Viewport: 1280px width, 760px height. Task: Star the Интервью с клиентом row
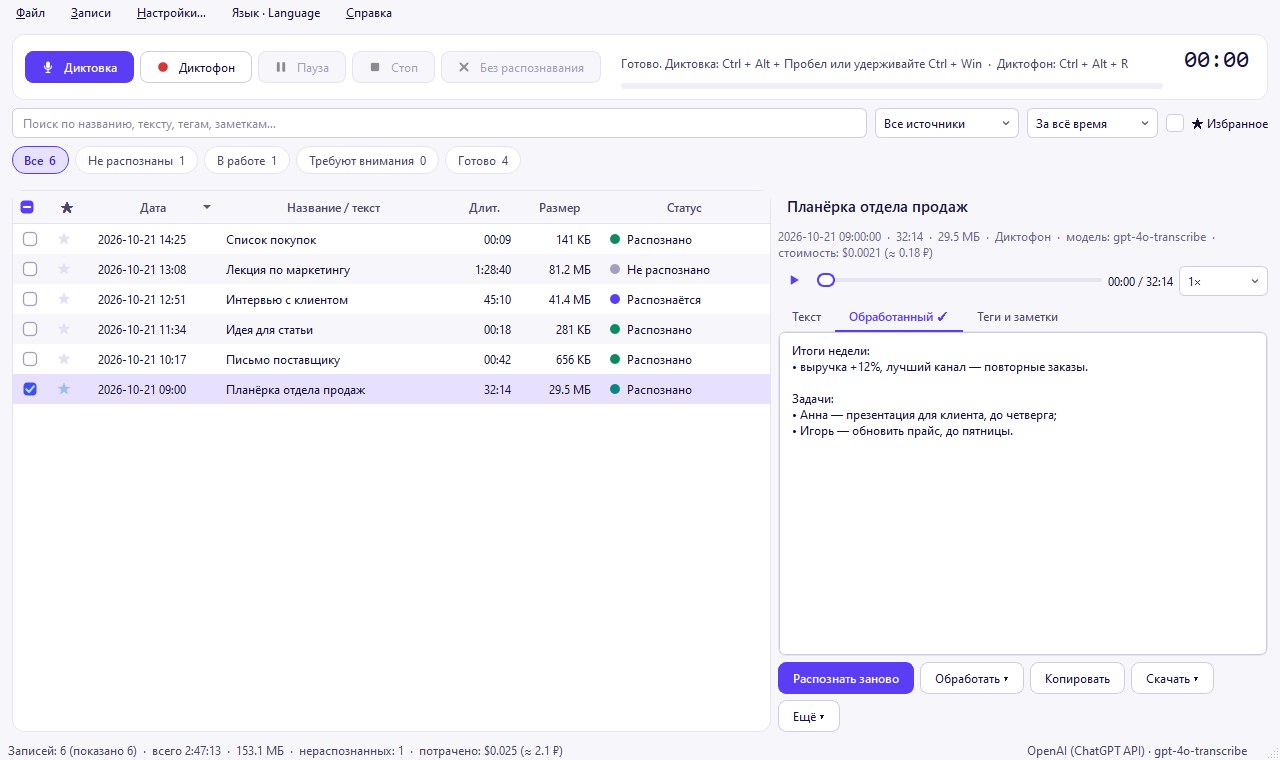(65, 299)
